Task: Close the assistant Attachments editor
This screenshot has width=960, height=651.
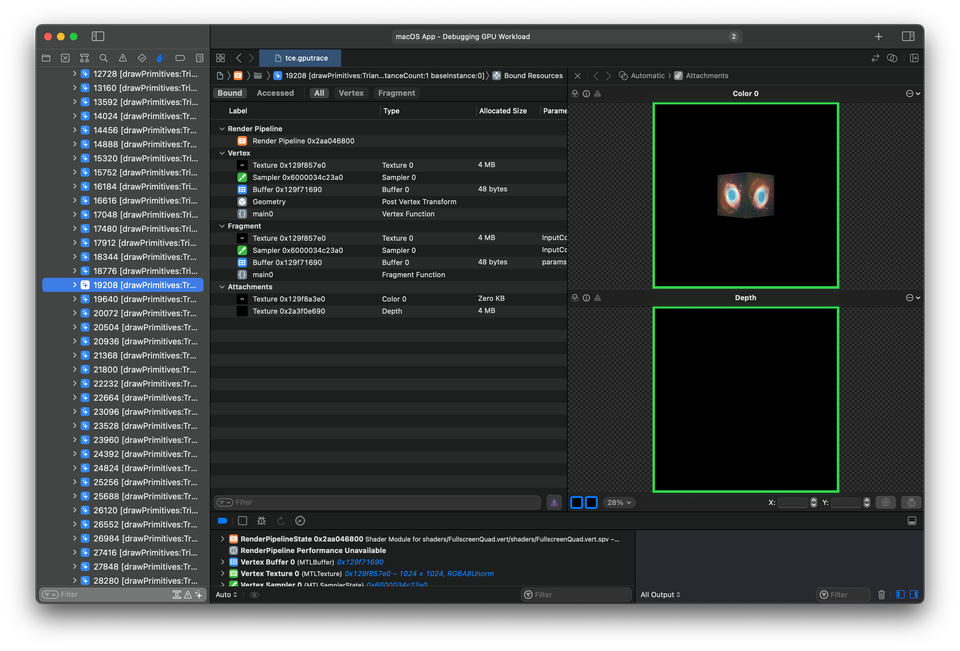Action: coord(577,76)
